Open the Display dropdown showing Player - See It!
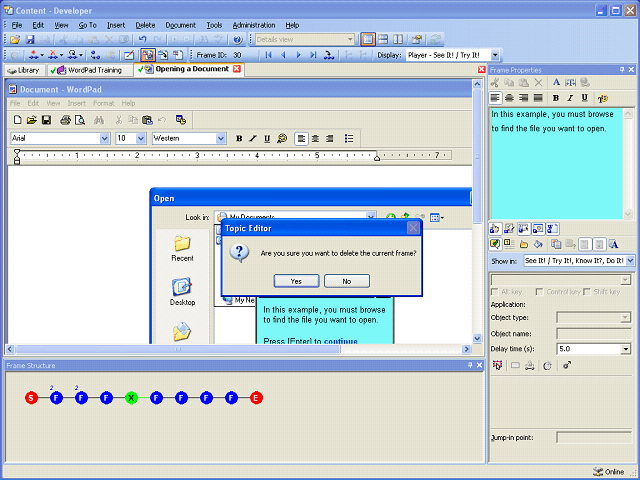 [x=495, y=55]
